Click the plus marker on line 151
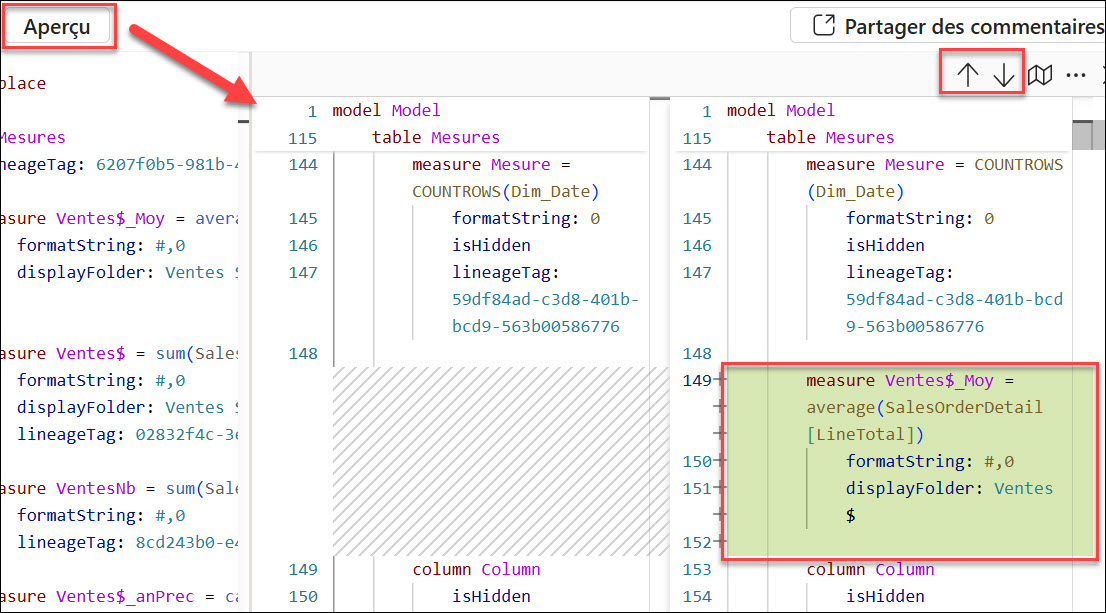This screenshot has width=1106, height=613. pos(719,489)
